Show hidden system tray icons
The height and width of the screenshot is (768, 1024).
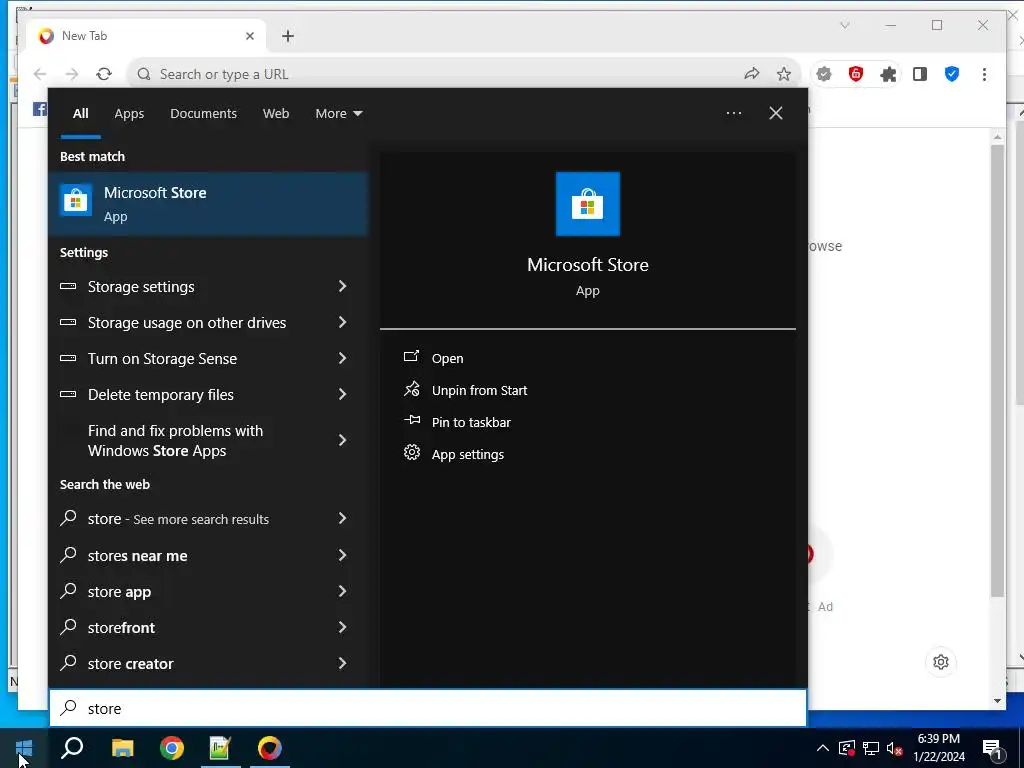823,748
